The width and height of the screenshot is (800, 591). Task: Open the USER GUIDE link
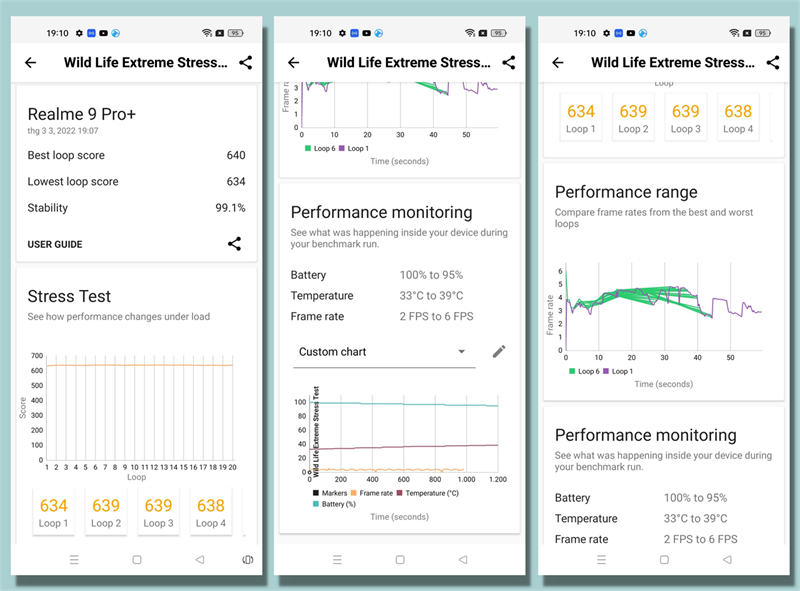pyautogui.click(x=55, y=244)
